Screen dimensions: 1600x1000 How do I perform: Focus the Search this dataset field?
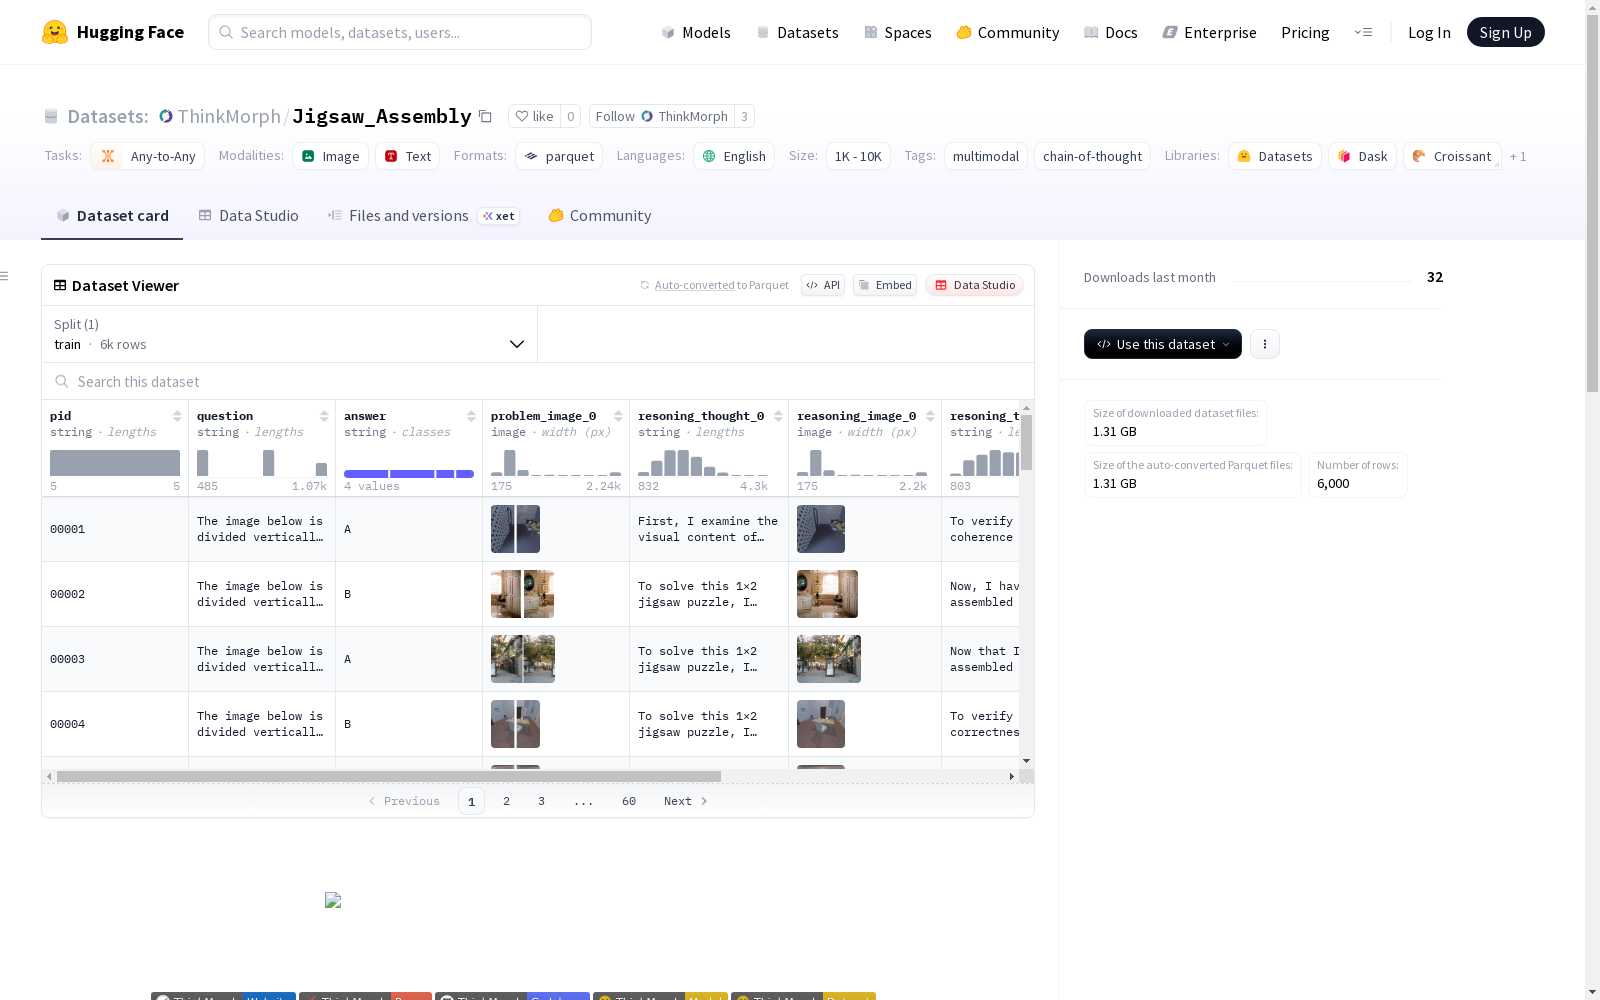[538, 381]
